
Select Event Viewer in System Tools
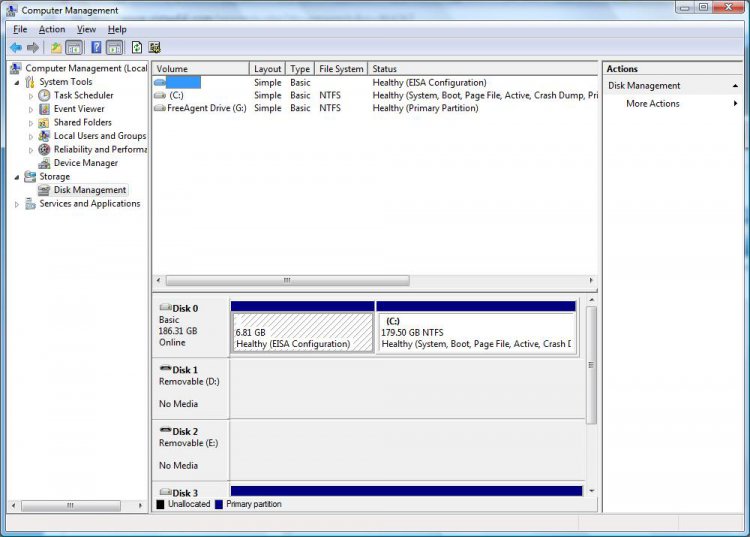[79, 109]
